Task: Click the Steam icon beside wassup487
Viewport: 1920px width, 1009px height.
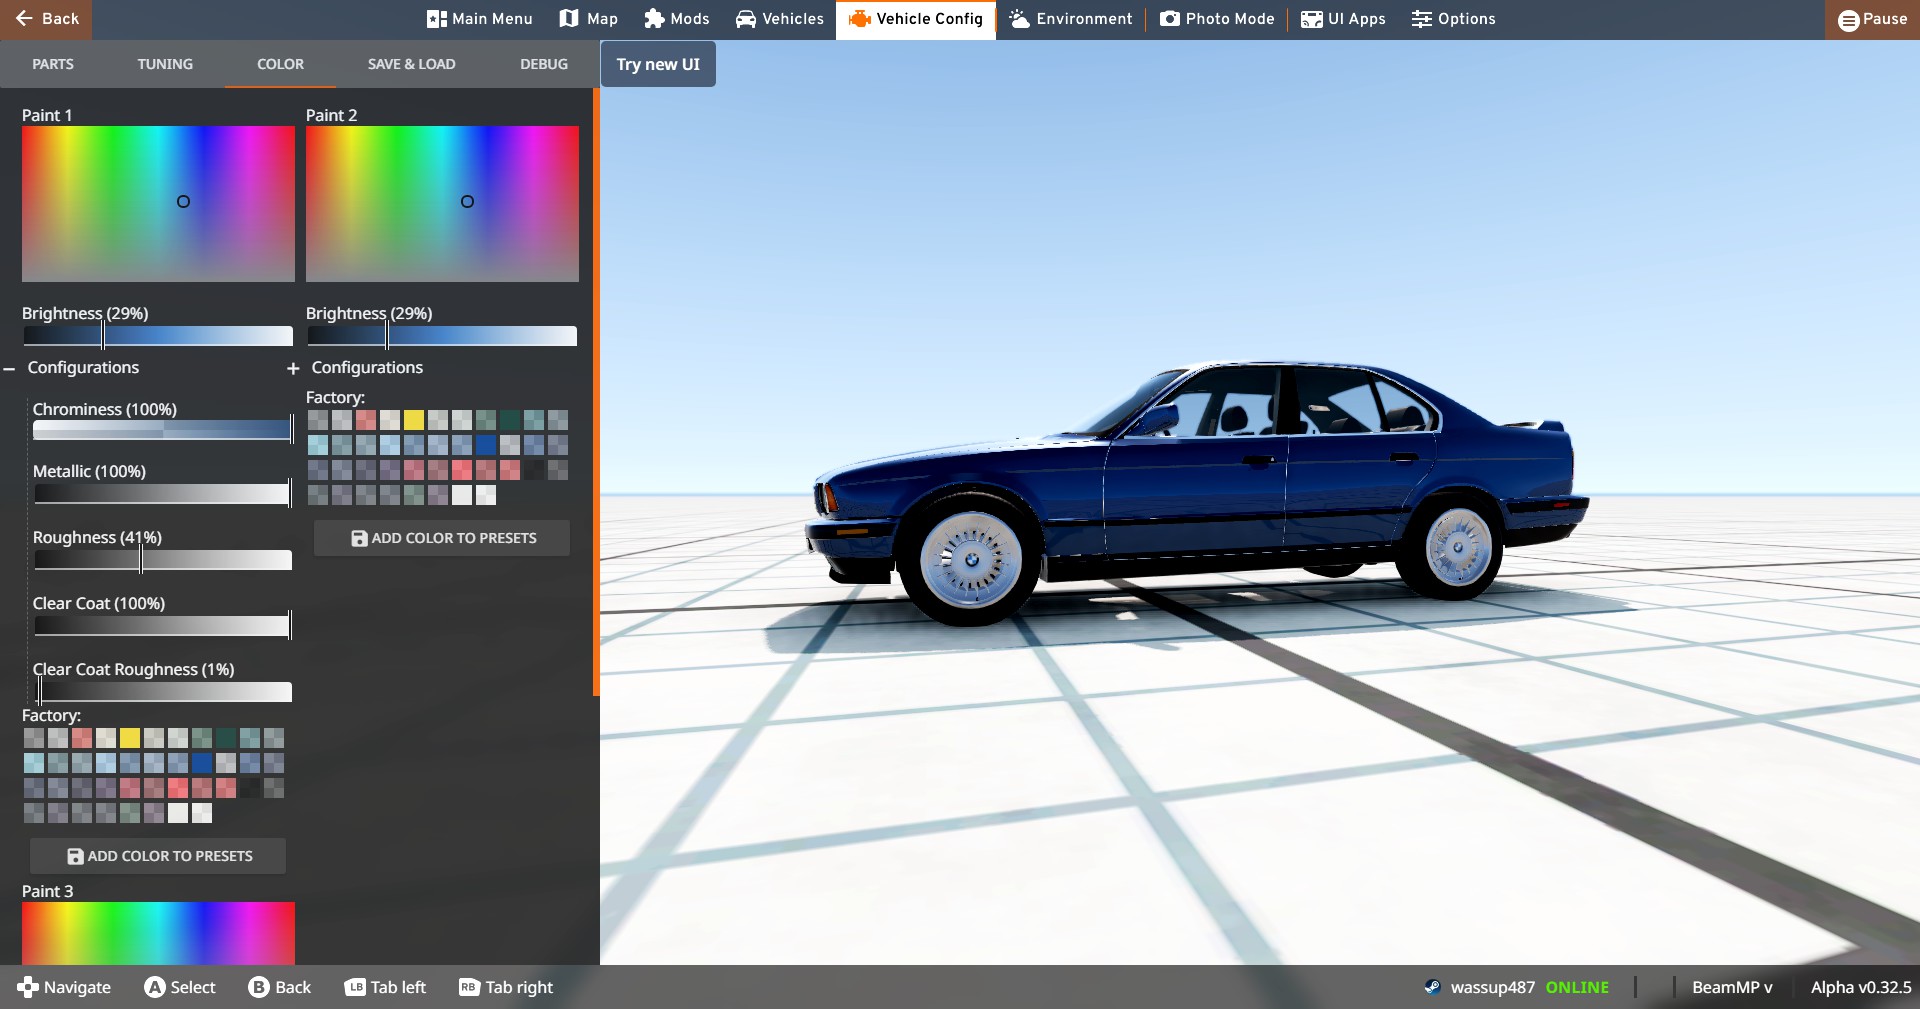Action: (1432, 987)
